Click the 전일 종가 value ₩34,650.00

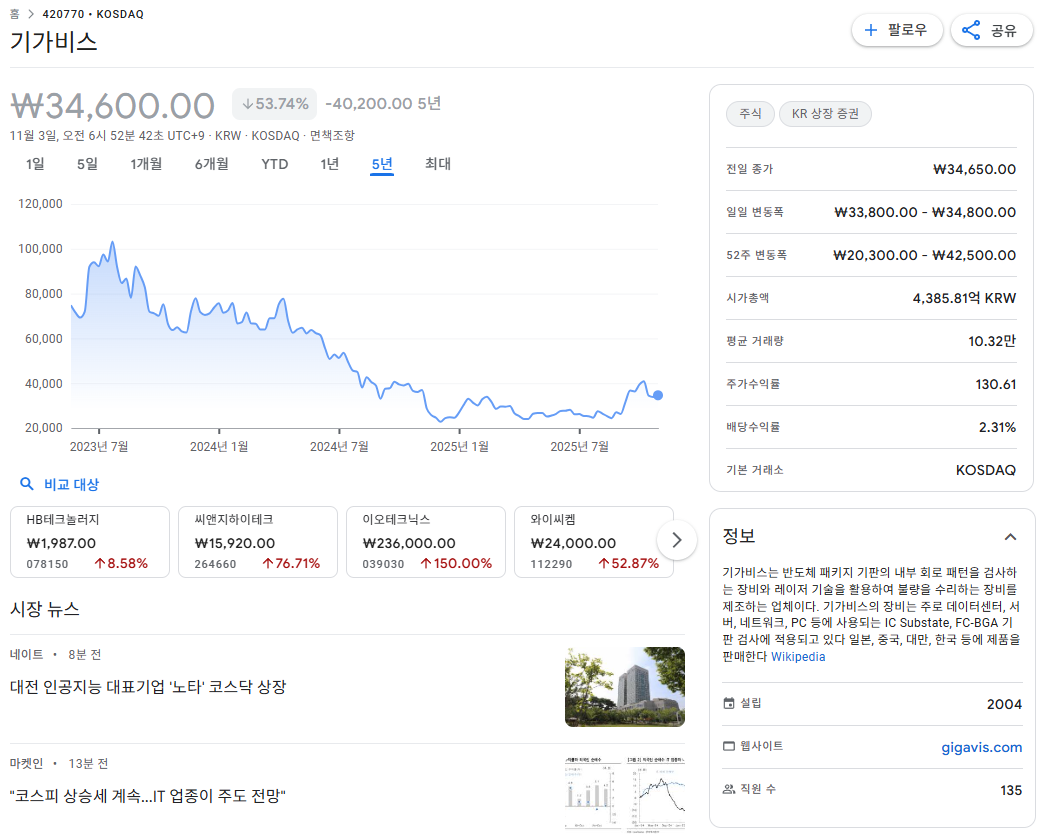point(974,169)
